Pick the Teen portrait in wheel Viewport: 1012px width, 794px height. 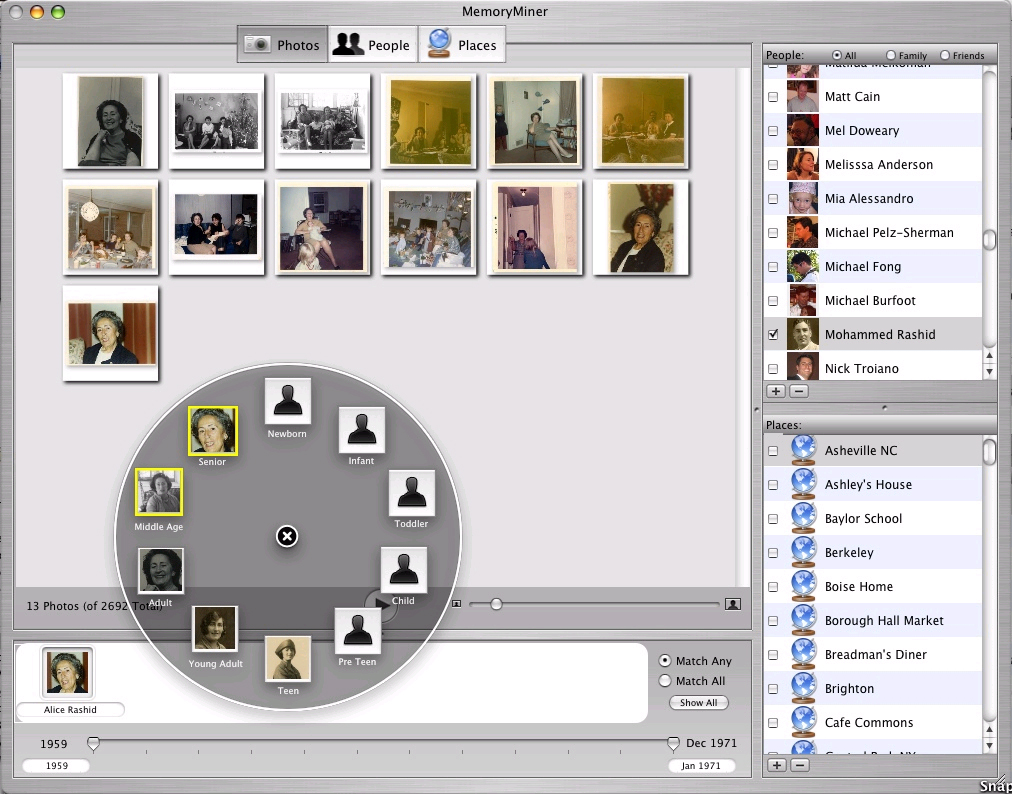pos(288,658)
